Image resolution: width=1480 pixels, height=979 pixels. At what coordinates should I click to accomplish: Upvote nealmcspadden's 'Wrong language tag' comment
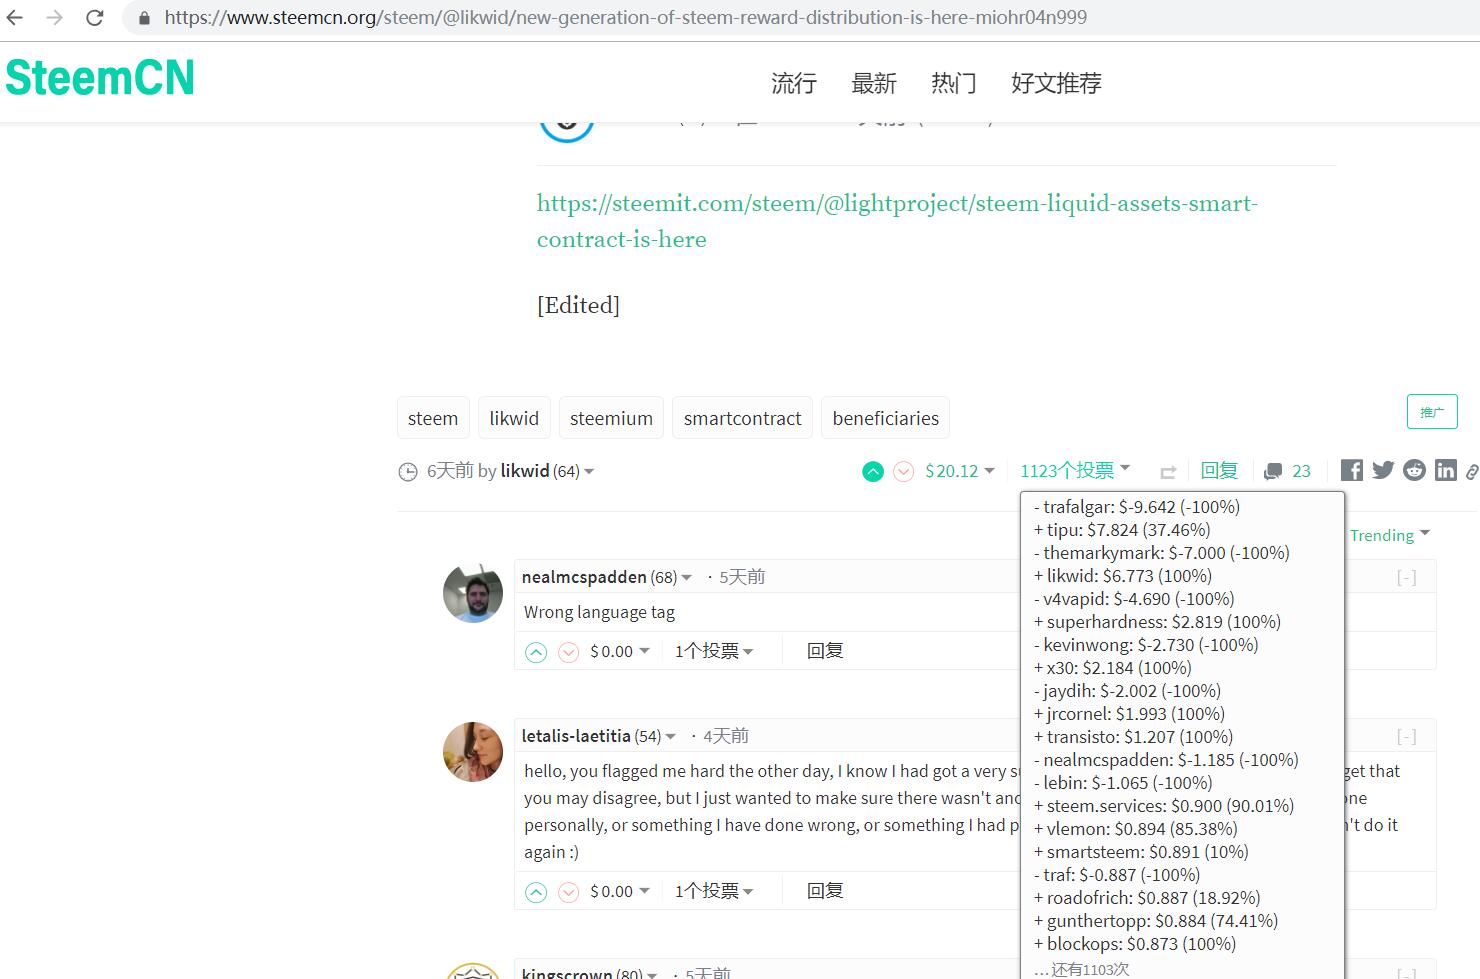point(536,652)
